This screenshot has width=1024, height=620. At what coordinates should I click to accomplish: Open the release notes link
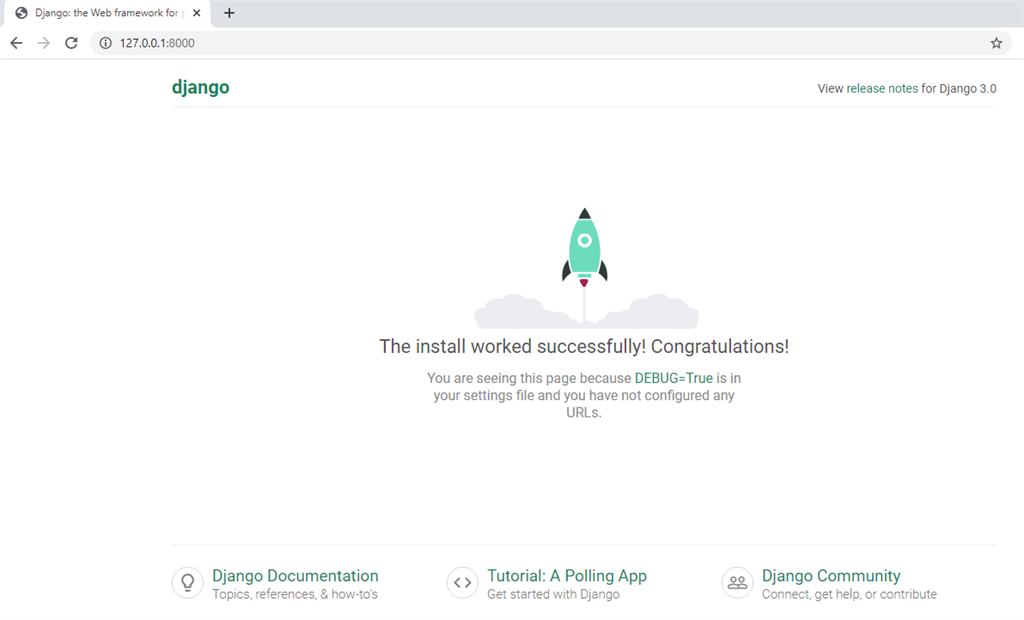(882, 89)
